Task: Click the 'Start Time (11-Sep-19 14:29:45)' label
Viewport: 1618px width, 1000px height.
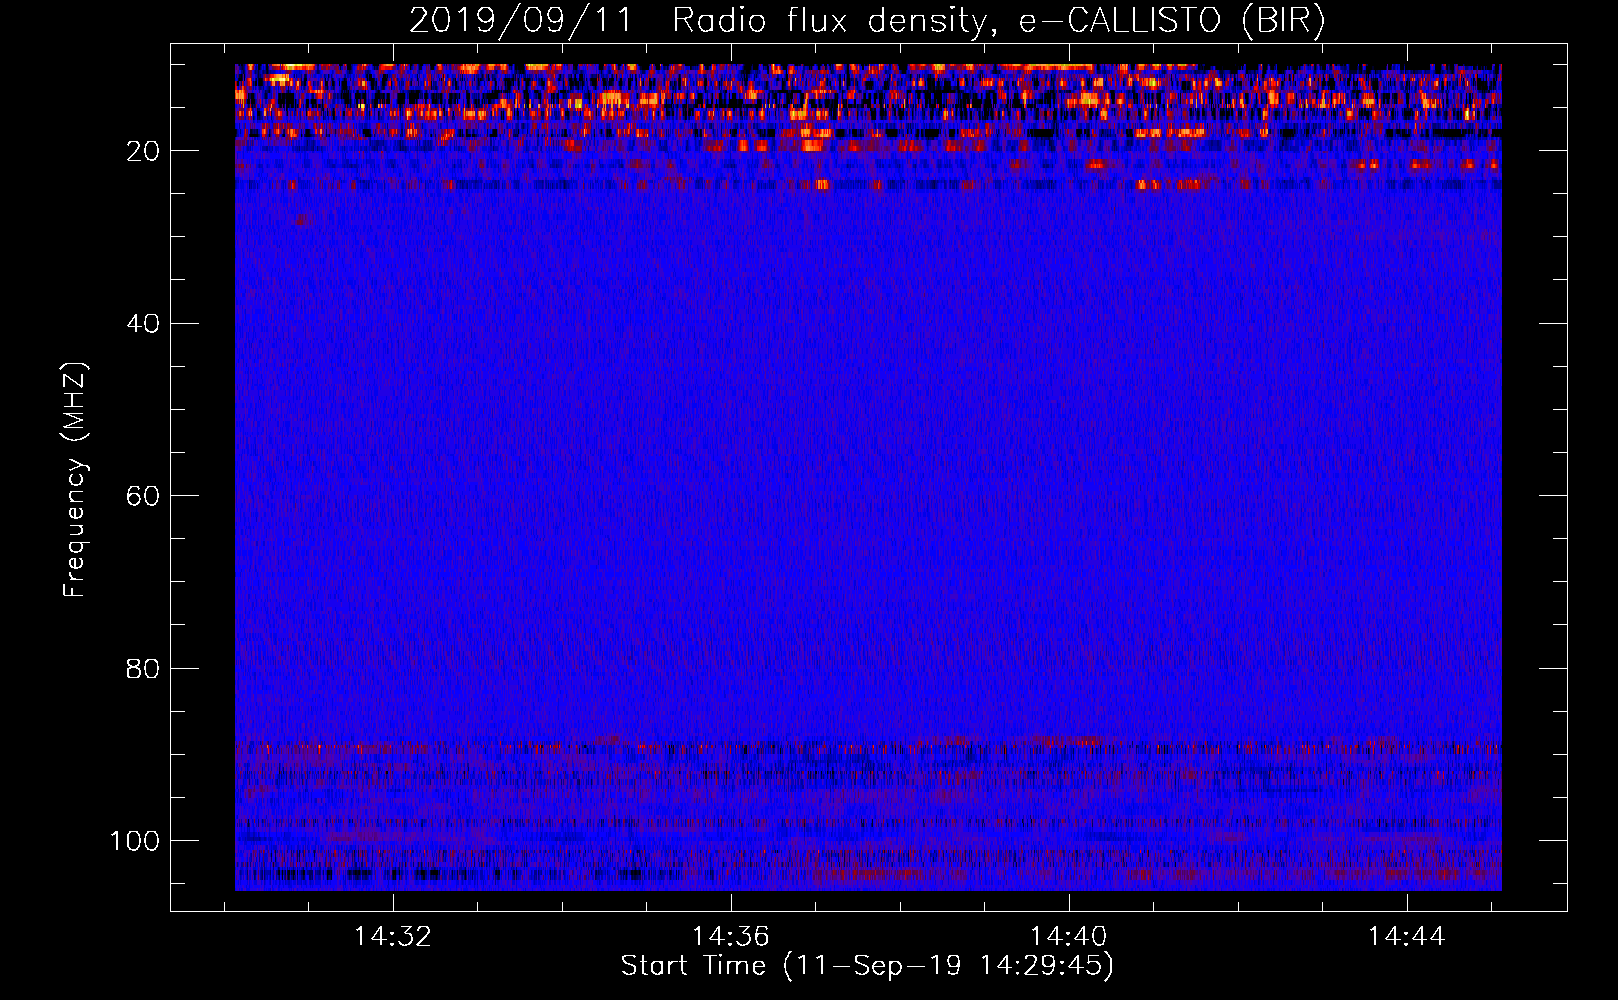Action: [x=867, y=966]
